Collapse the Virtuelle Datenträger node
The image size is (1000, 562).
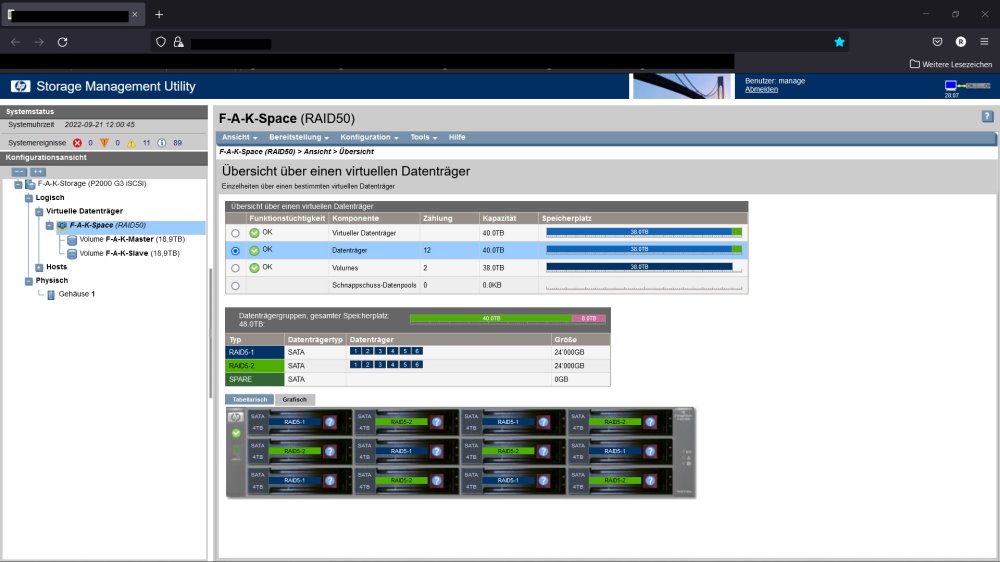pos(39,212)
